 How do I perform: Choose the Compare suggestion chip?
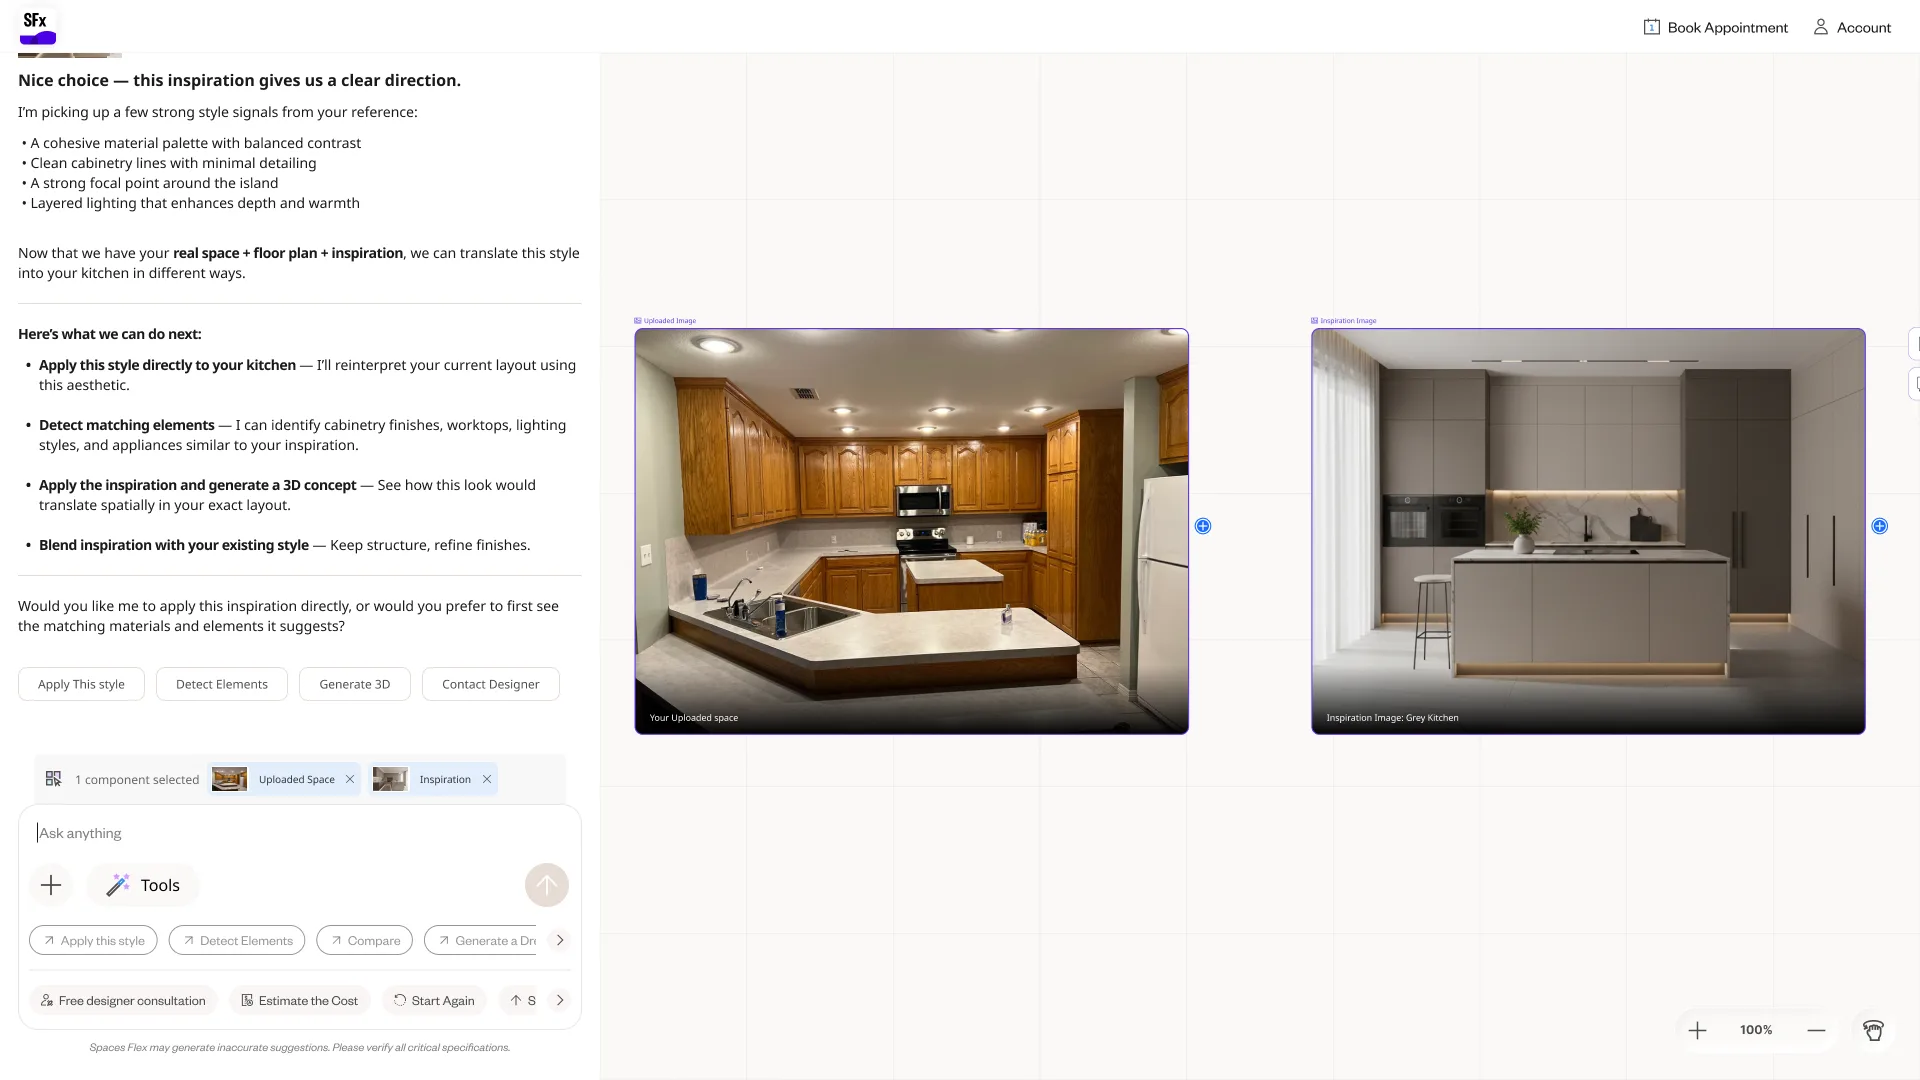364,940
